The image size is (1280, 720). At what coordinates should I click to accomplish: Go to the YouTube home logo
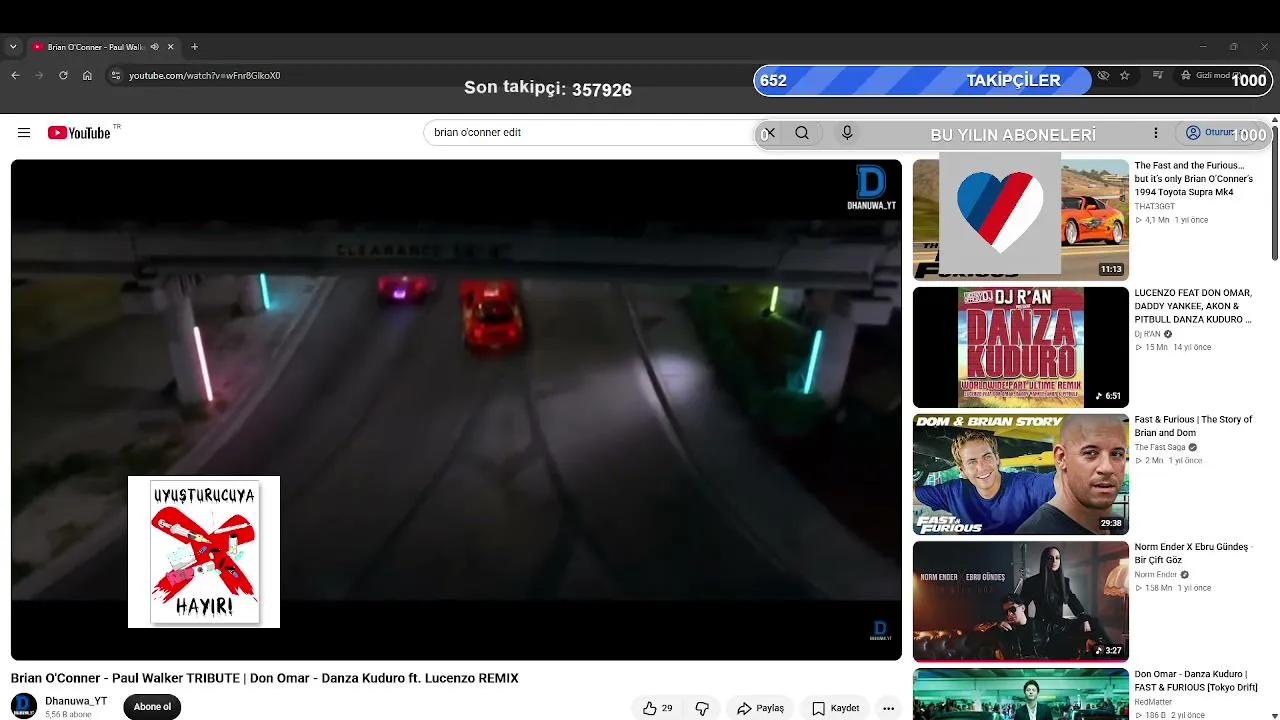(79, 133)
